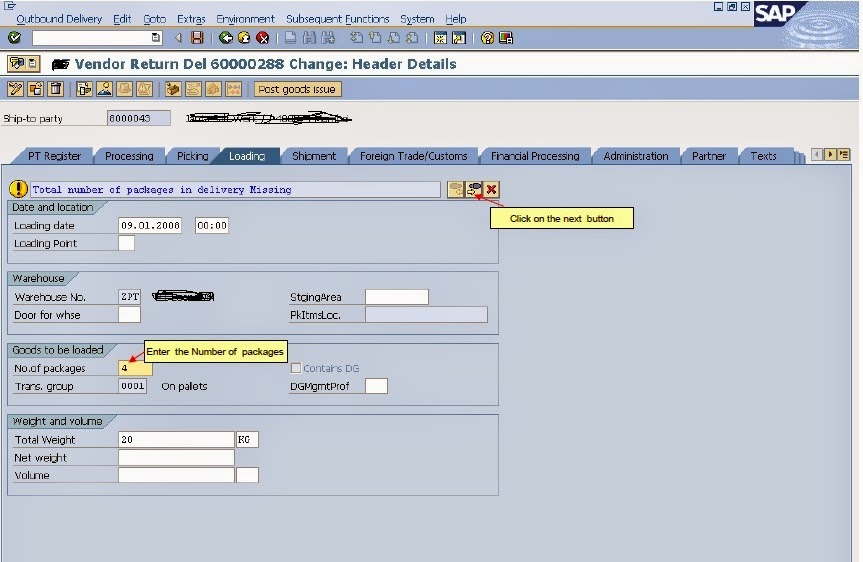Open the Help question mark icon

click(x=487, y=38)
